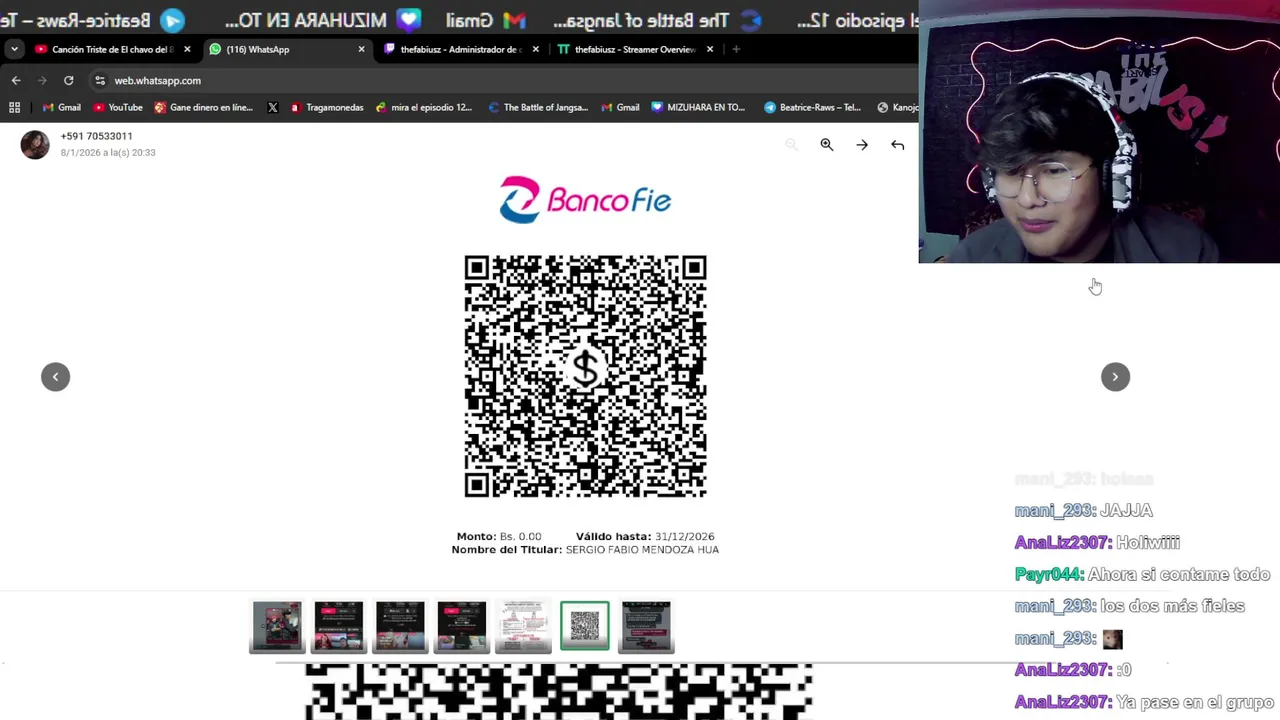This screenshot has height=720, width=1280.
Task: Open the Gane dinero en línea bookmark
Action: 203,107
